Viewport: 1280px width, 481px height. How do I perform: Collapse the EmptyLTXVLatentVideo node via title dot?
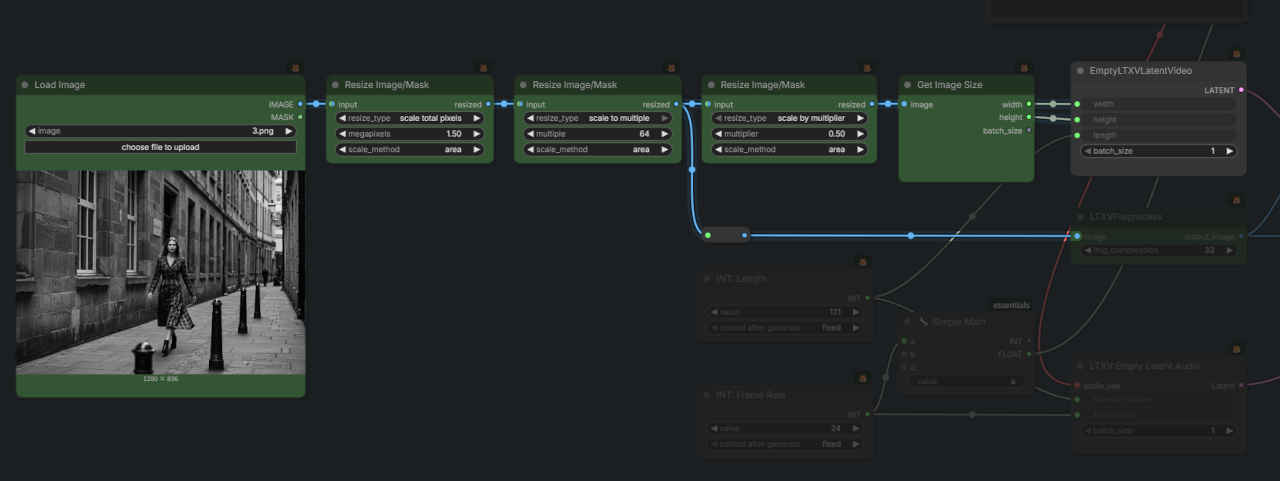coord(1080,71)
